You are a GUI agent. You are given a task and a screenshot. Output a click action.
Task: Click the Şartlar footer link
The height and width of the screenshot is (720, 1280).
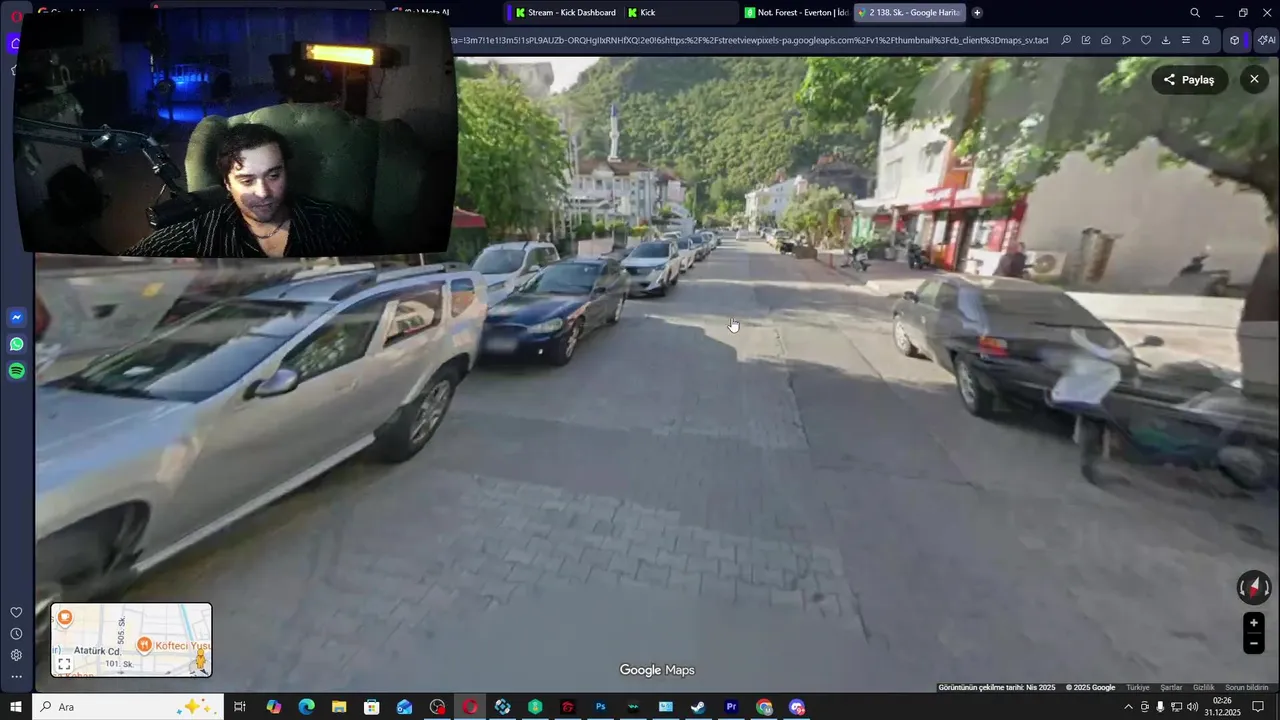[1171, 687]
